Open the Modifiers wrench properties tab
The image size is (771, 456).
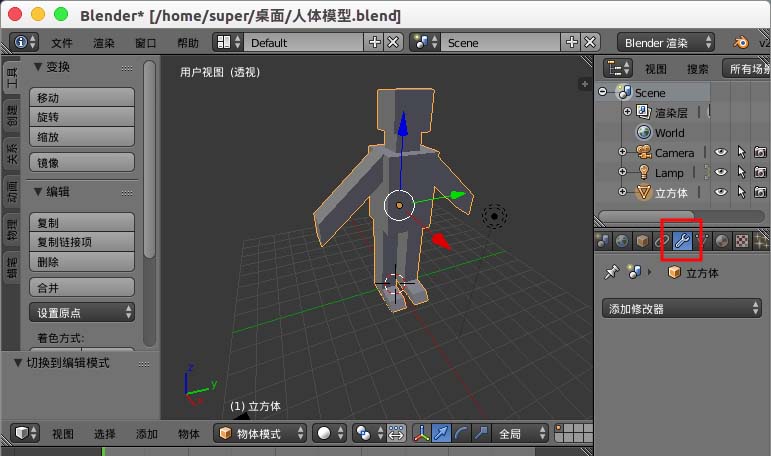point(682,241)
